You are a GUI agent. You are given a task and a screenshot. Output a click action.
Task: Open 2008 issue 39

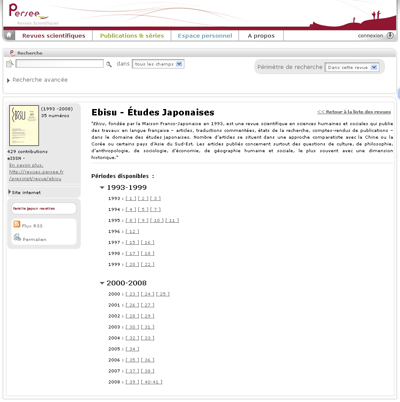tap(132, 382)
